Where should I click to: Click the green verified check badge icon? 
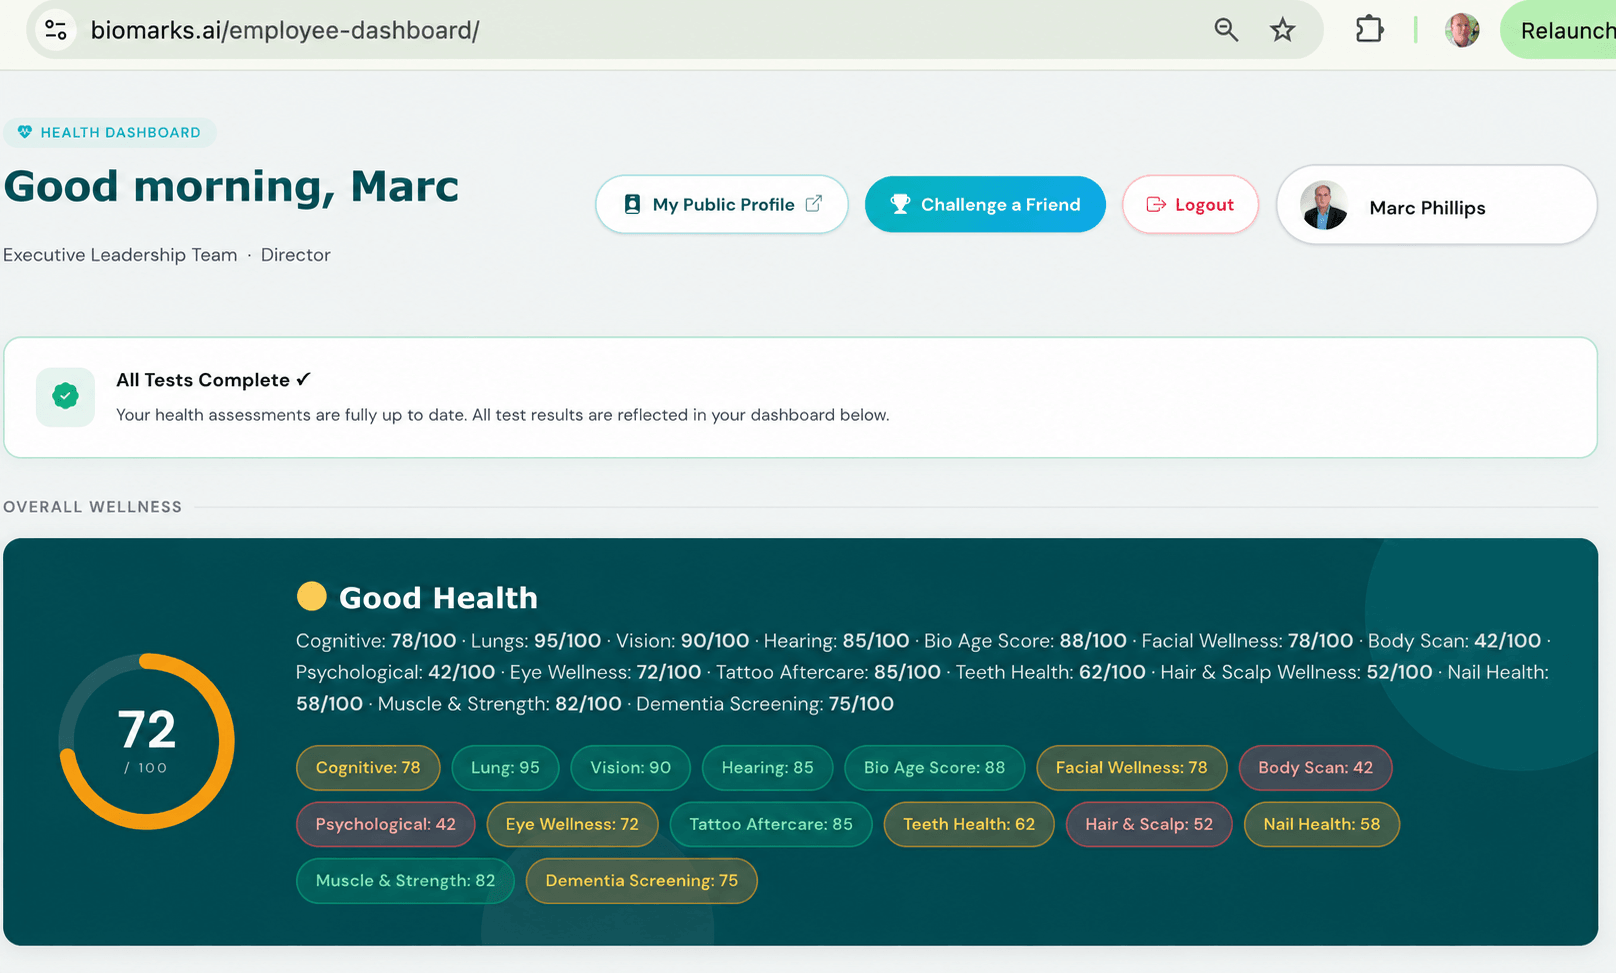[65, 397]
